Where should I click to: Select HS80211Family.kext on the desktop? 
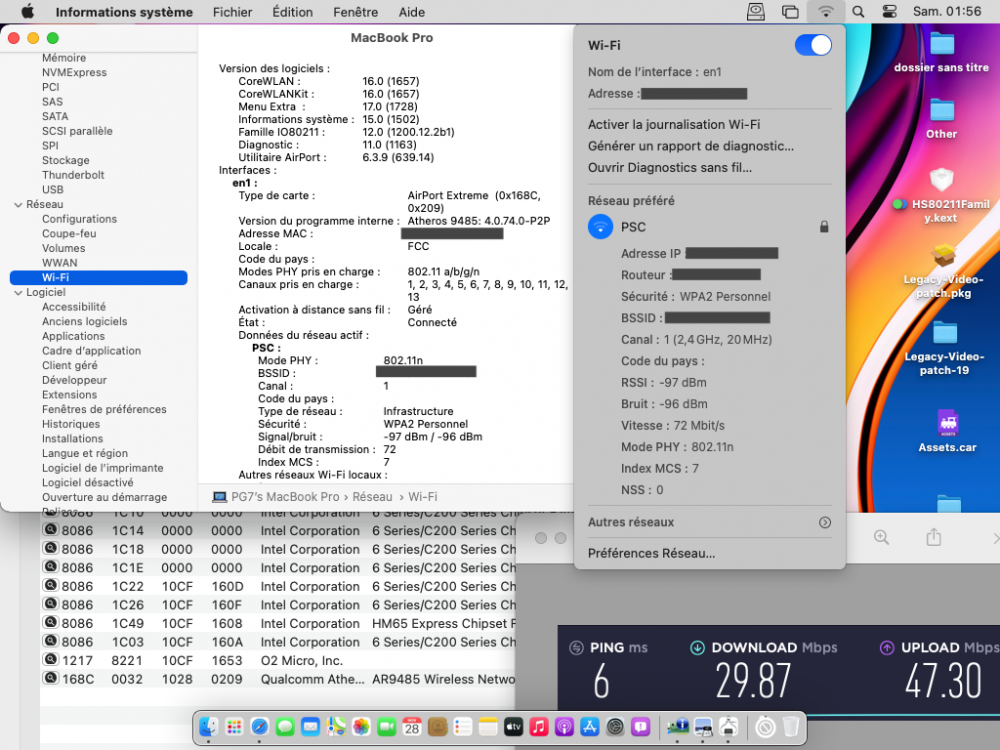click(941, 195)
